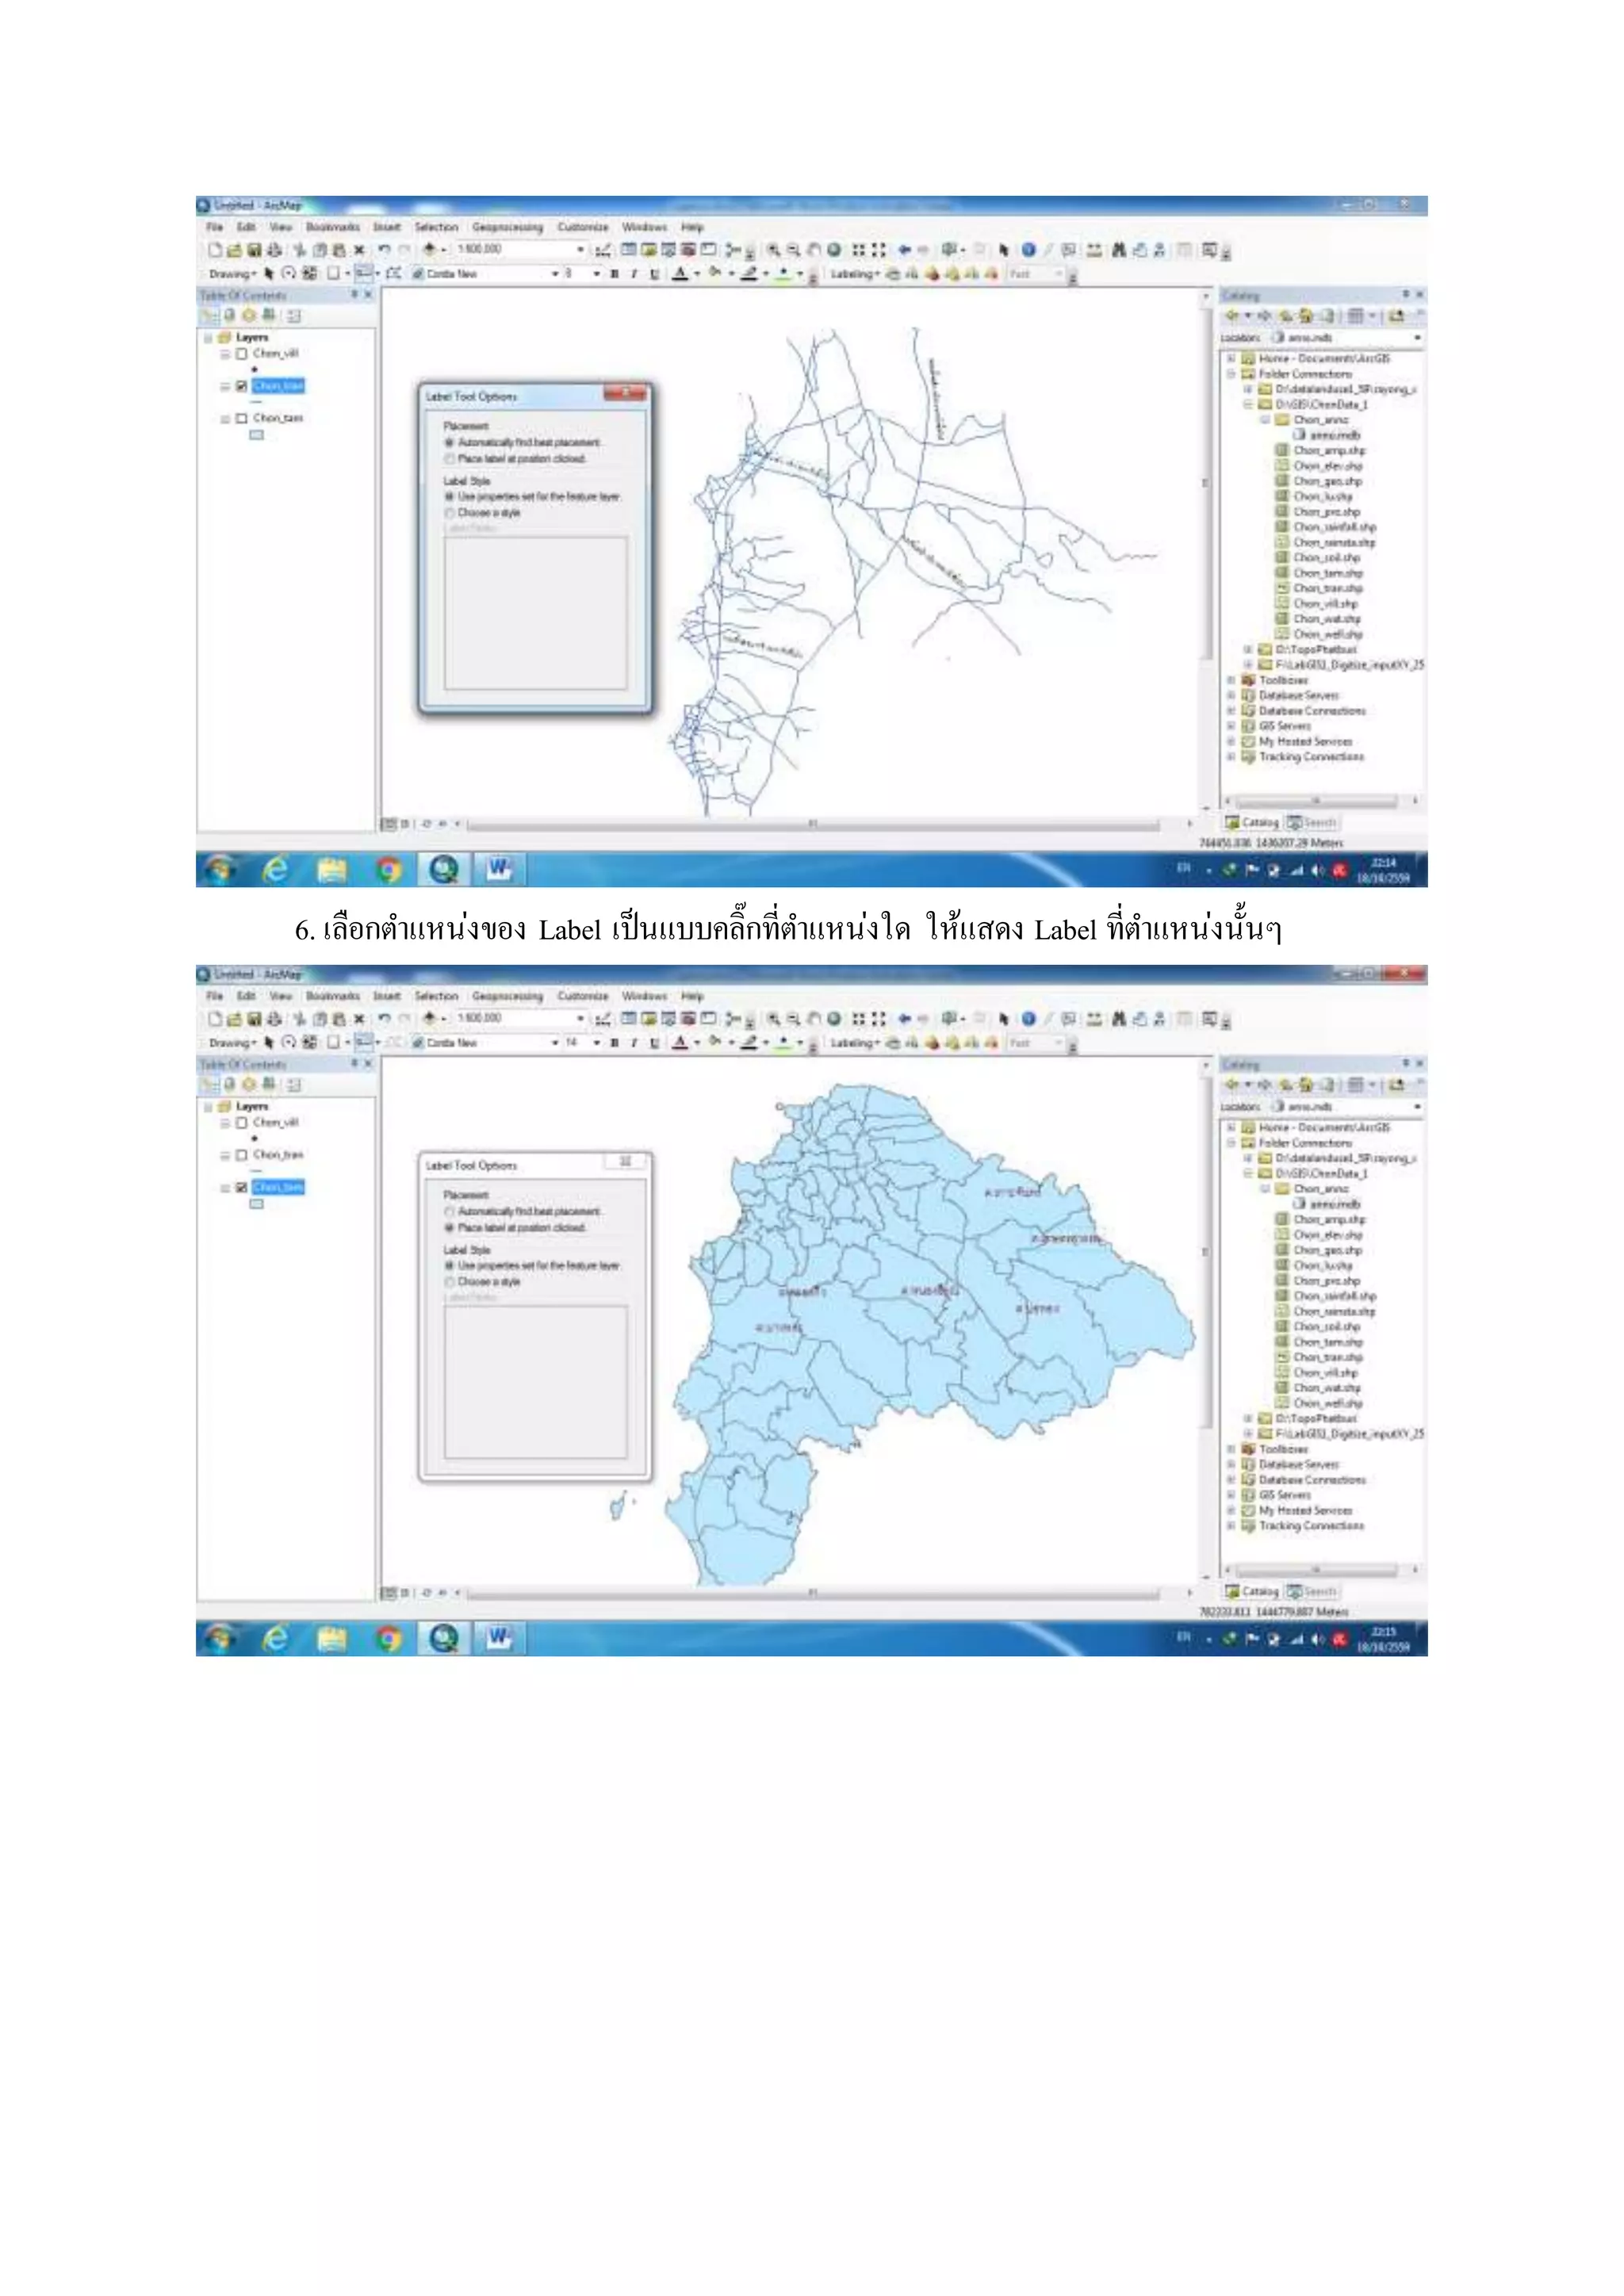Screen dimensions: 1624x2296
Task: Uncheck the checked Chon_tran layer checkbox
Action: 241,386
